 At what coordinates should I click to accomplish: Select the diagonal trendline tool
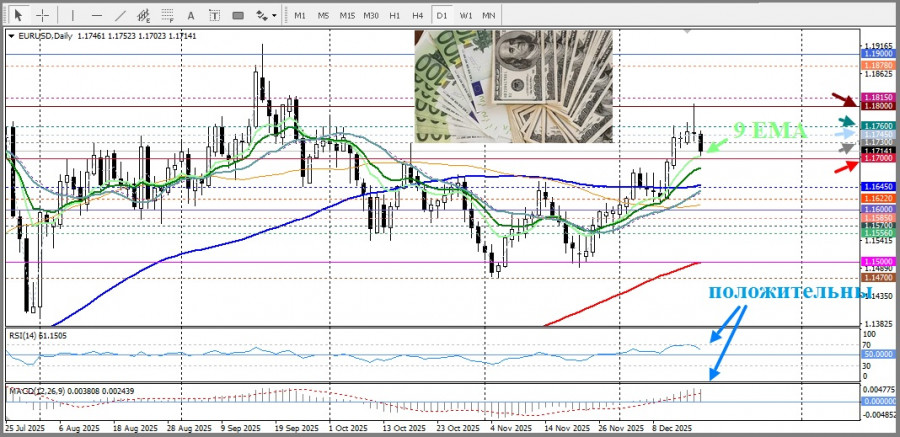click(x=120, y=15)
